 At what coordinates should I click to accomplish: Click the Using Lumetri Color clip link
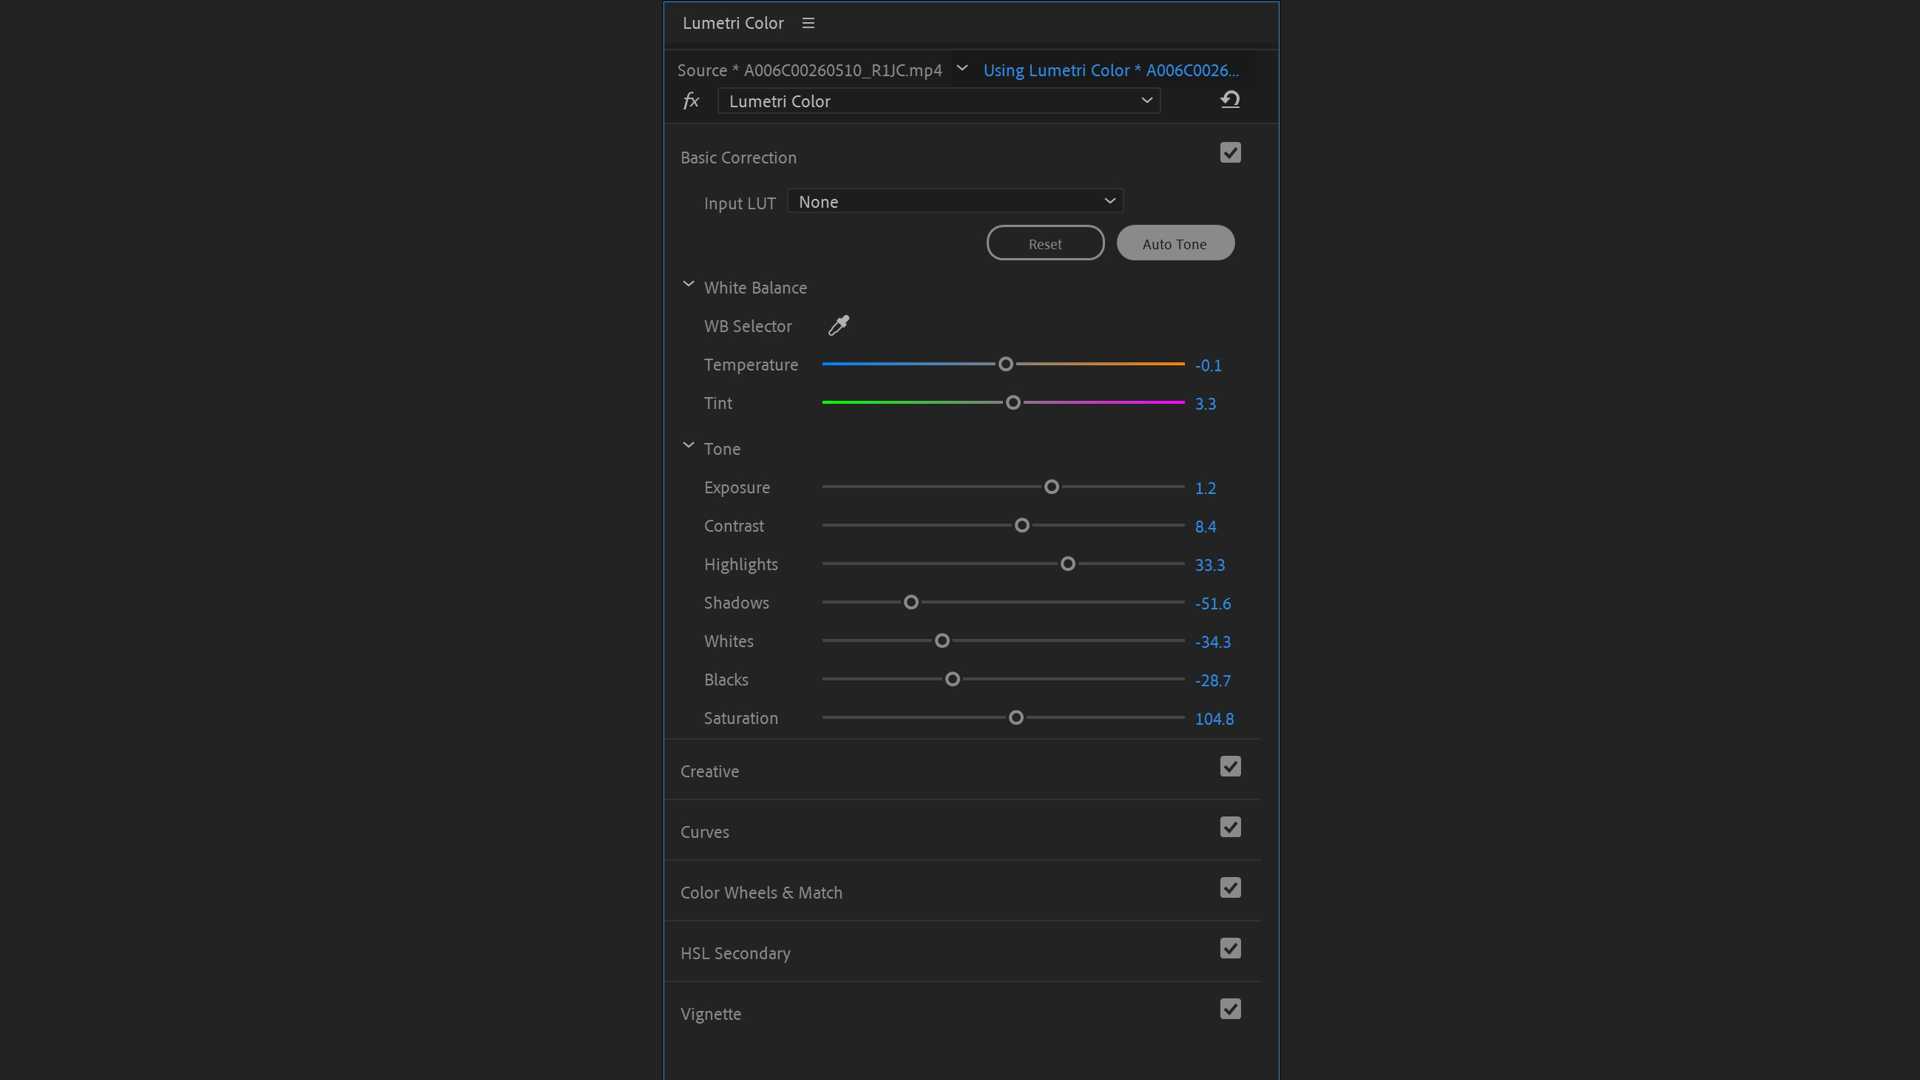tap(1110, 70)
